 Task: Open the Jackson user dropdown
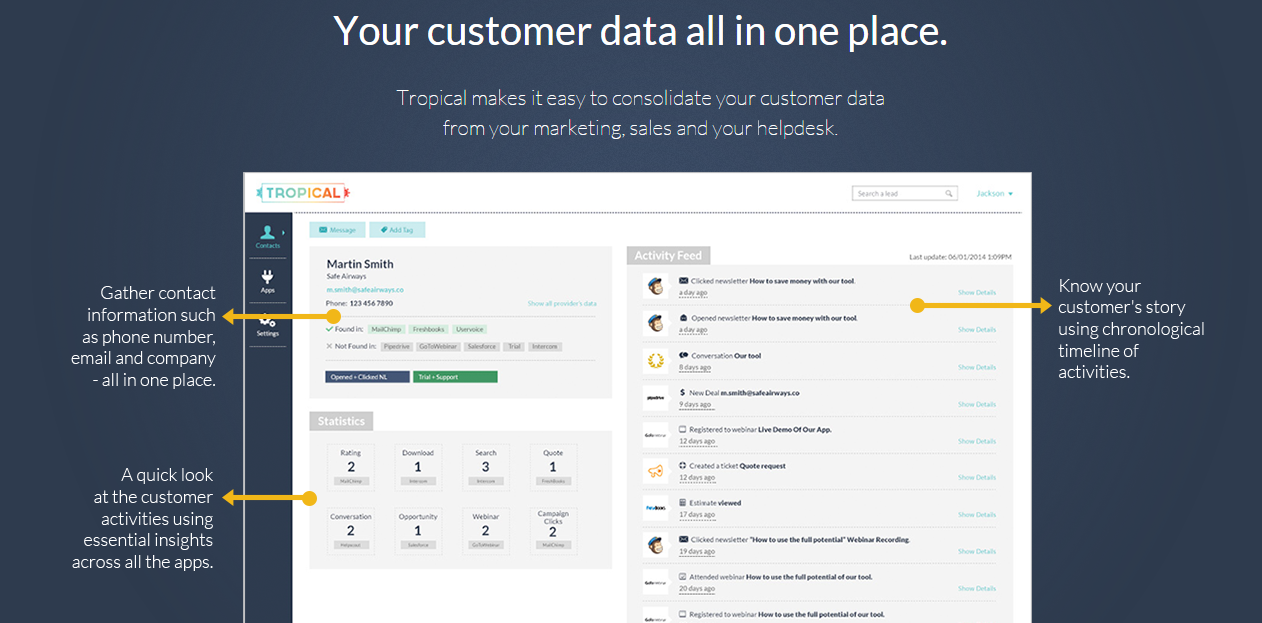pos(994,194)
